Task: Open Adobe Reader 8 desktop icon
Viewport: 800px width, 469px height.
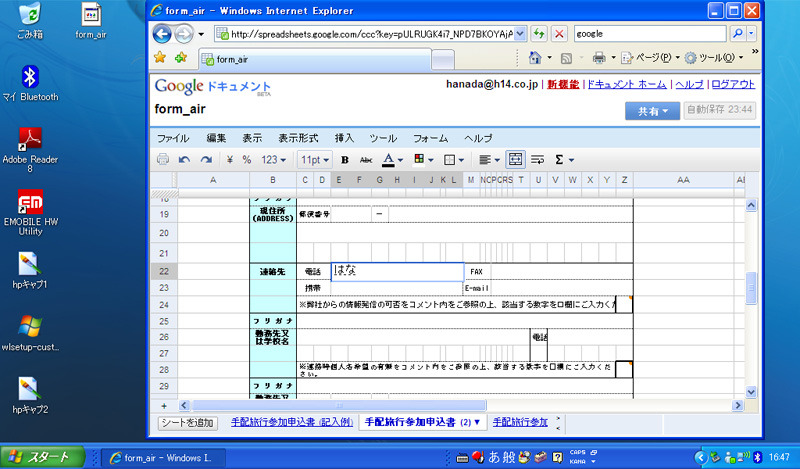Action: [x=30, y=150]
